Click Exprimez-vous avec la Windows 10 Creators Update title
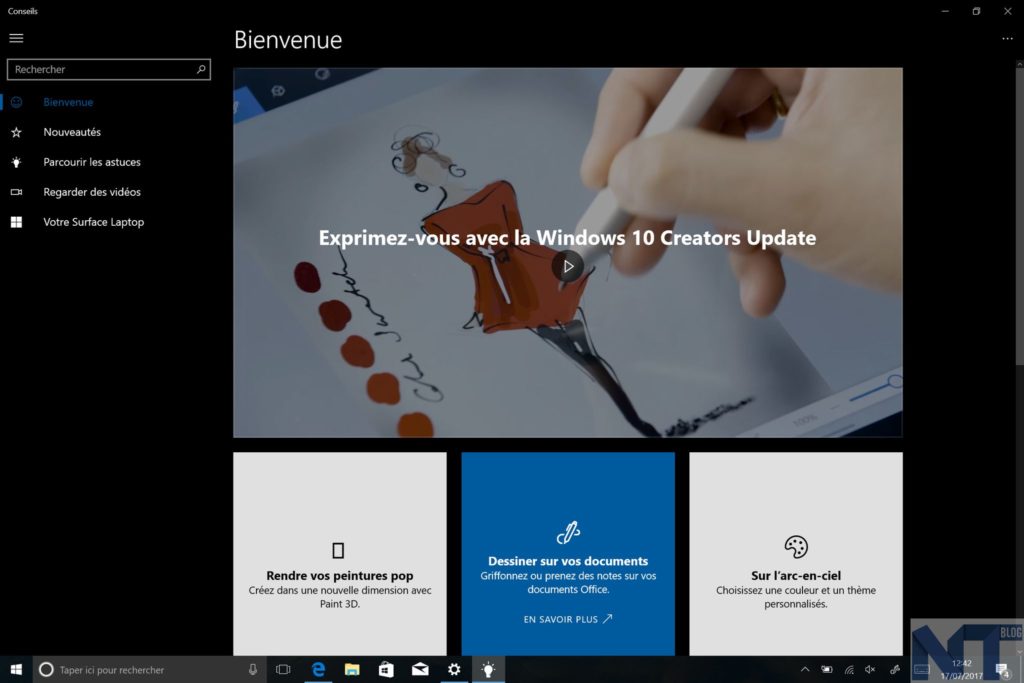1024x683 pixels. coord(567,238)
